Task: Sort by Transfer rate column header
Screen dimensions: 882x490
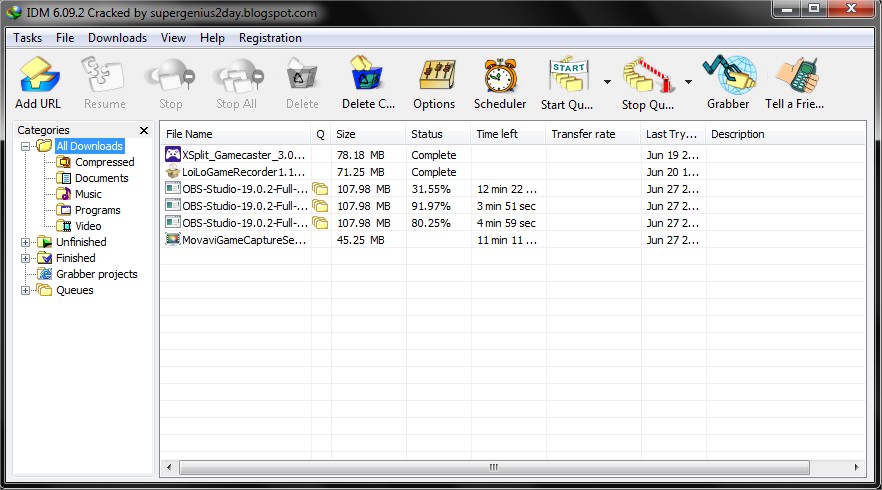Action: tap(593, 134)
